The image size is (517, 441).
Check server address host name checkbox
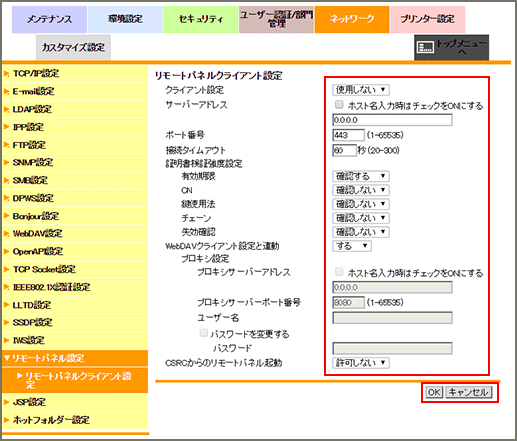click(339, 105)
